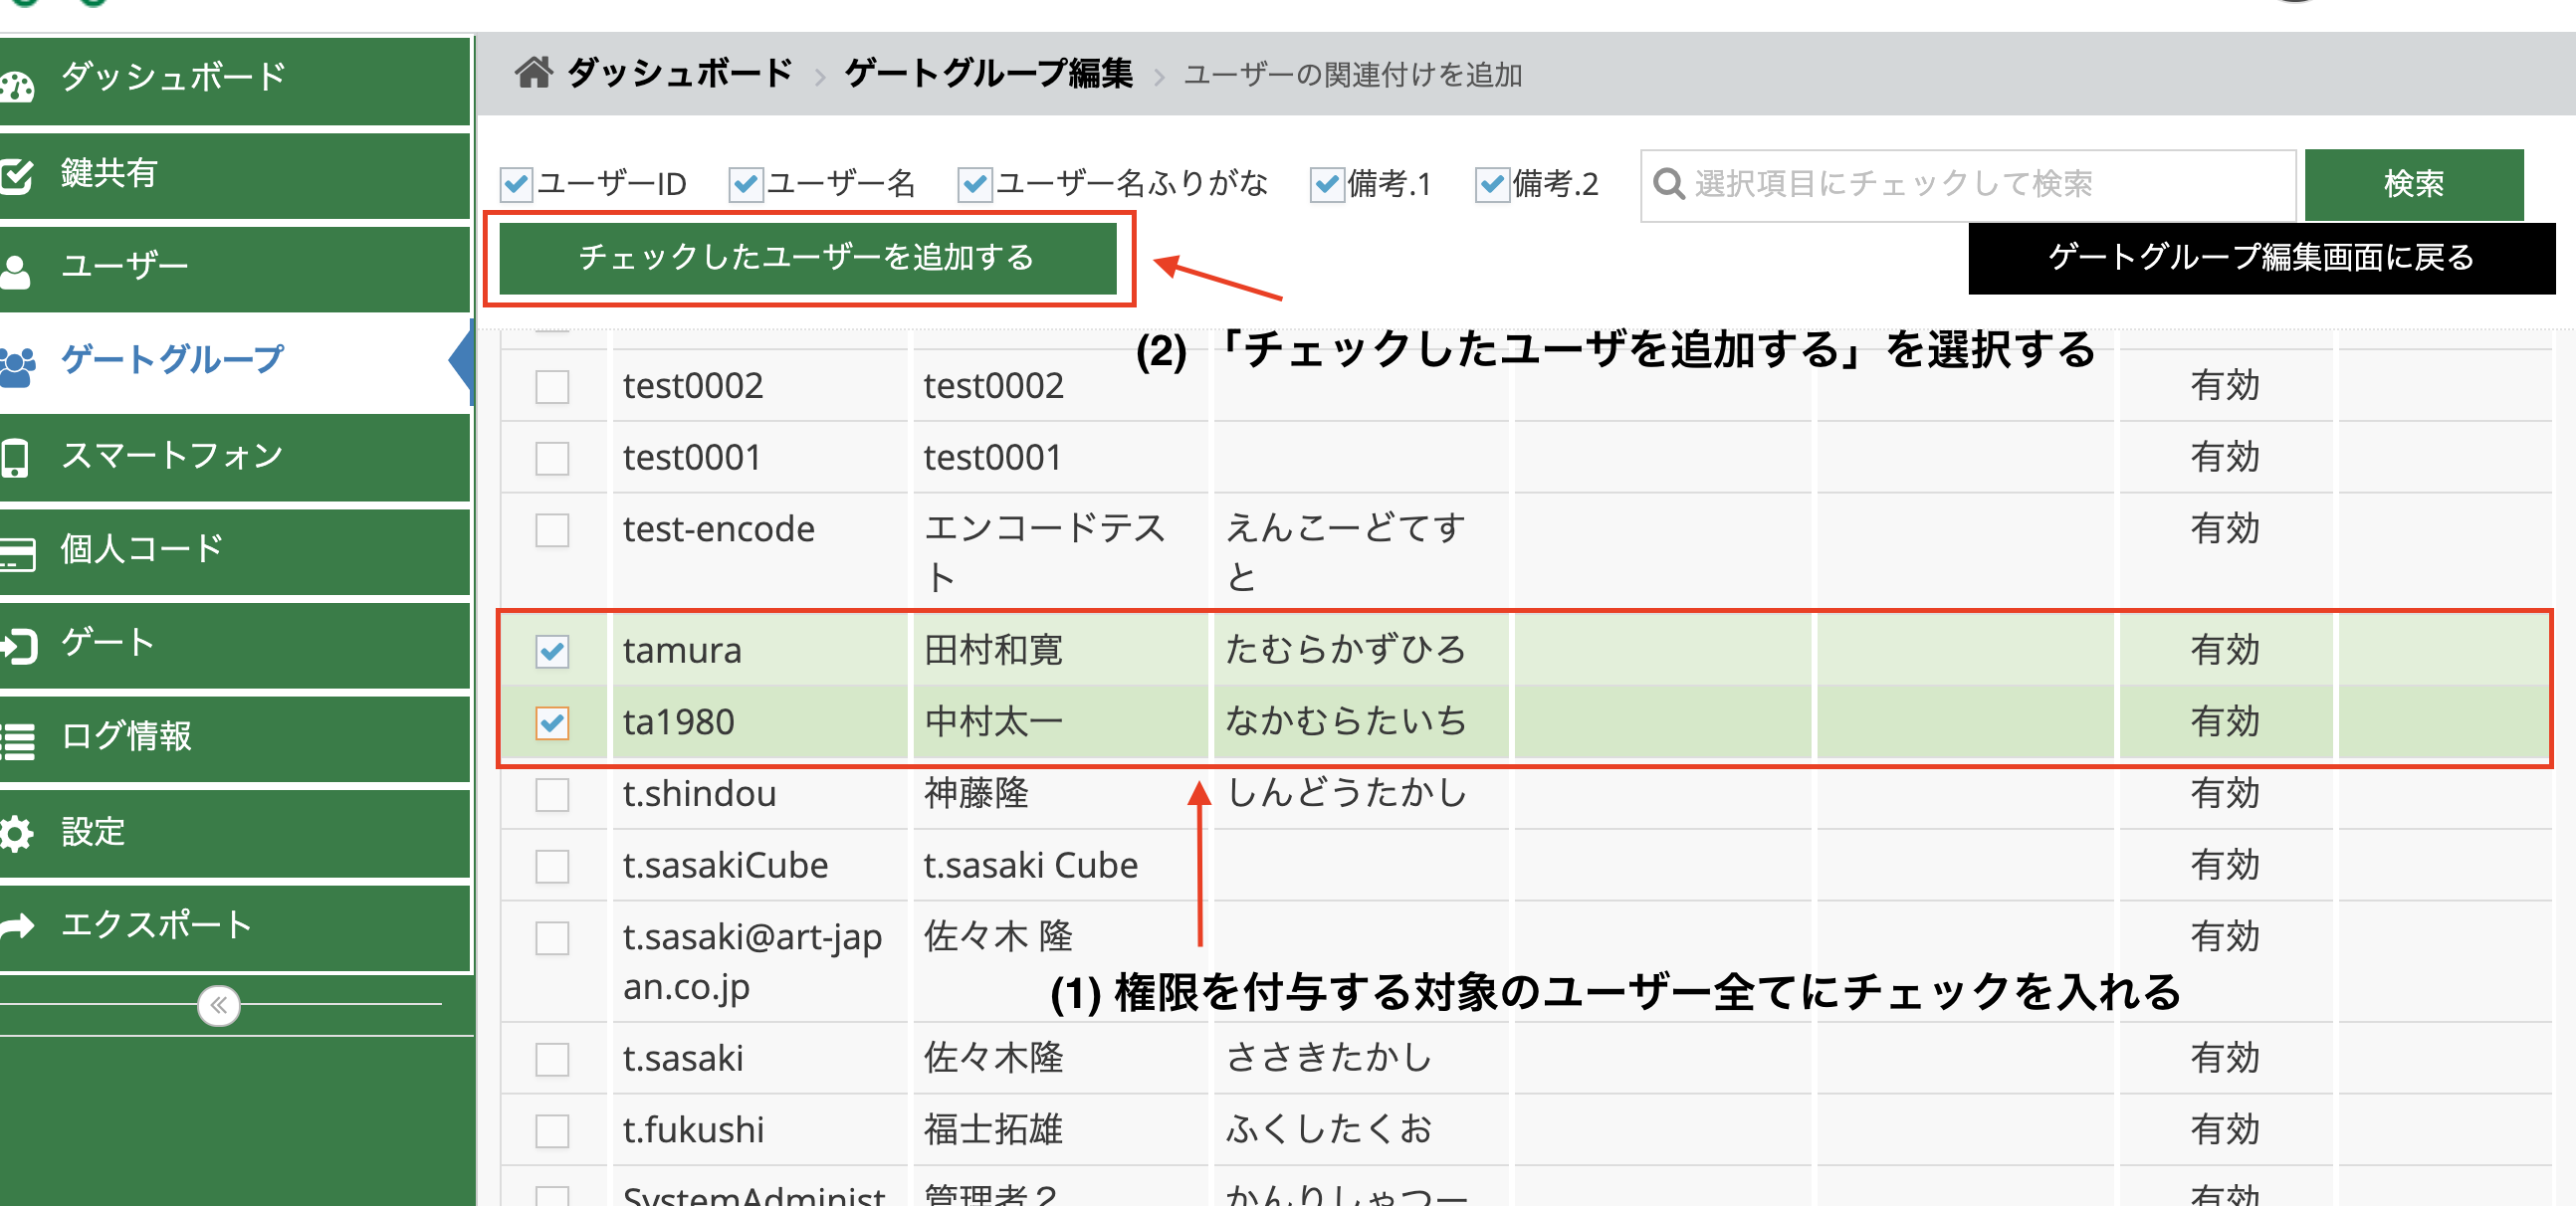Click the 福士拓雄 name cell

pyautogui.click(x=1060, y=1131)
